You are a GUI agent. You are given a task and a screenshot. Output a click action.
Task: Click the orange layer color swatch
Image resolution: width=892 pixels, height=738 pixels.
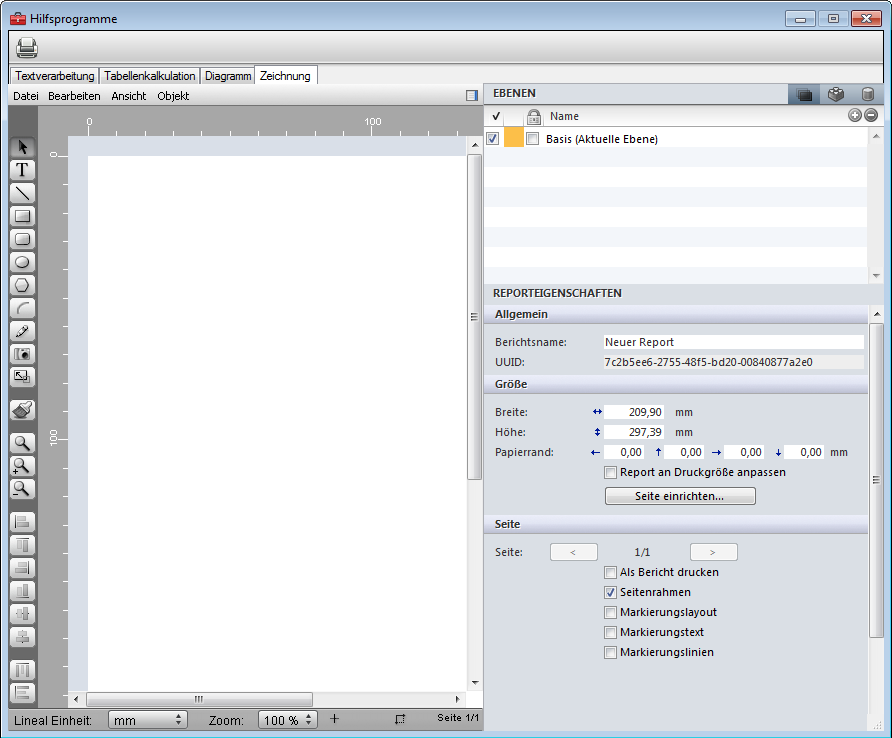click(513, 139)
